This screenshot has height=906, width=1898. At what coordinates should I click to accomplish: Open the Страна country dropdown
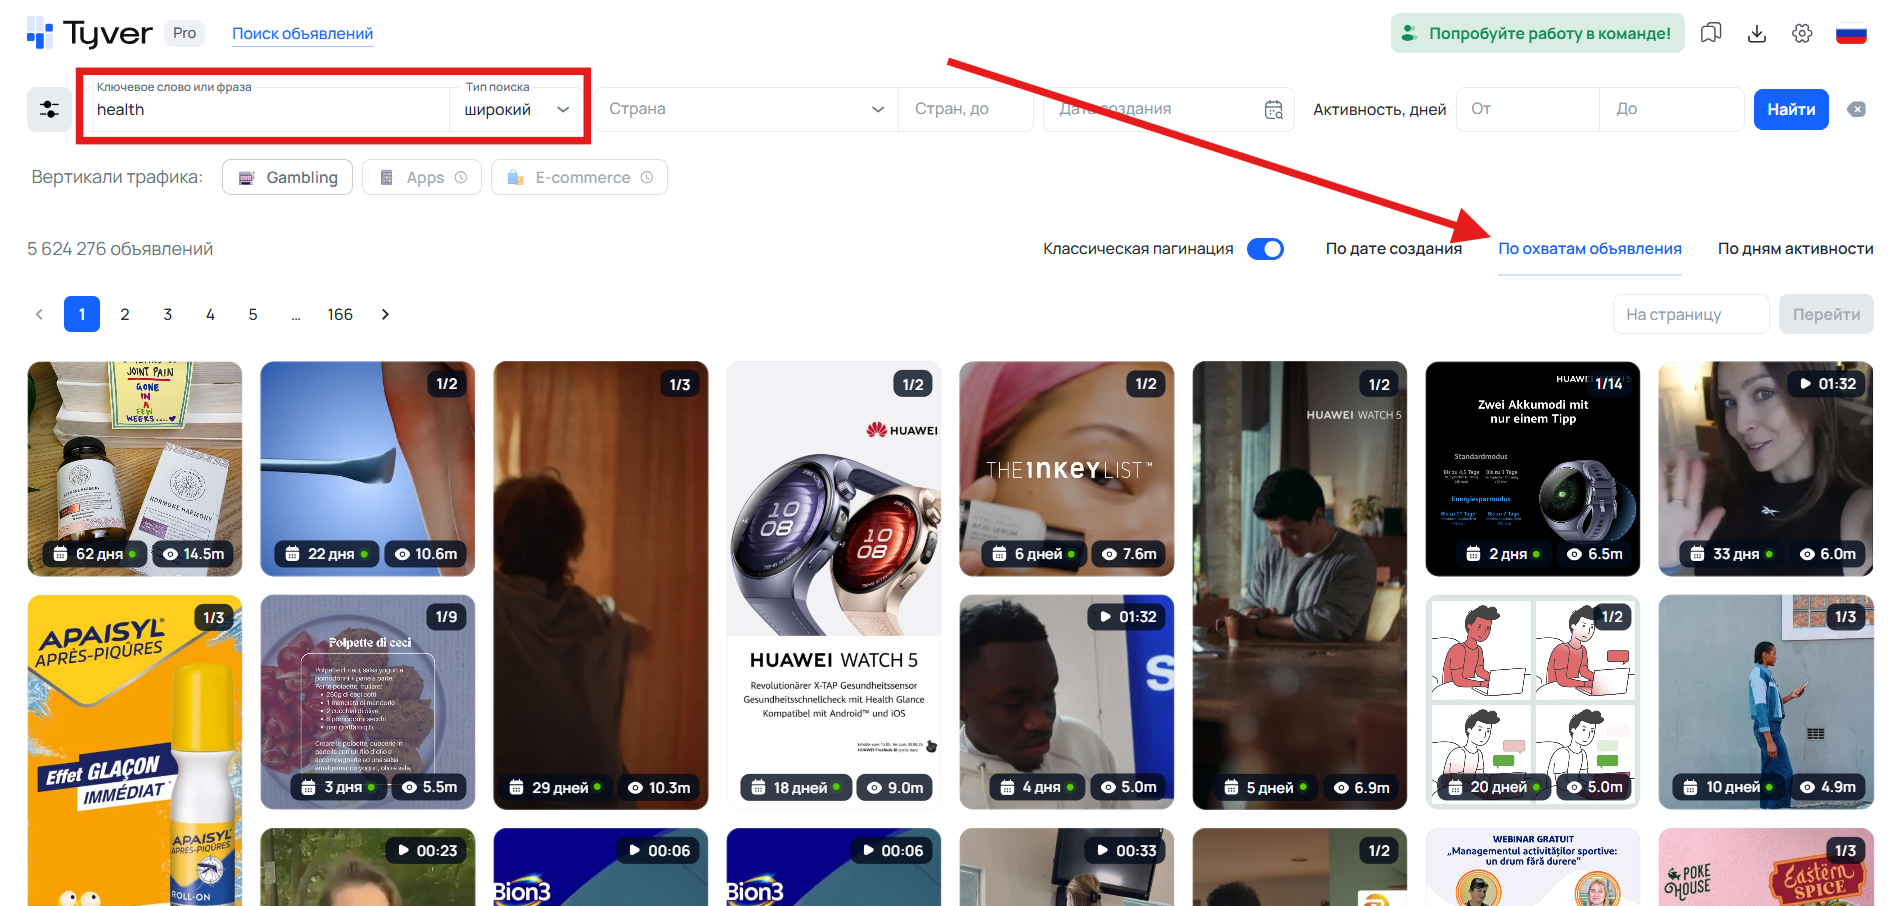coord(745,109)
